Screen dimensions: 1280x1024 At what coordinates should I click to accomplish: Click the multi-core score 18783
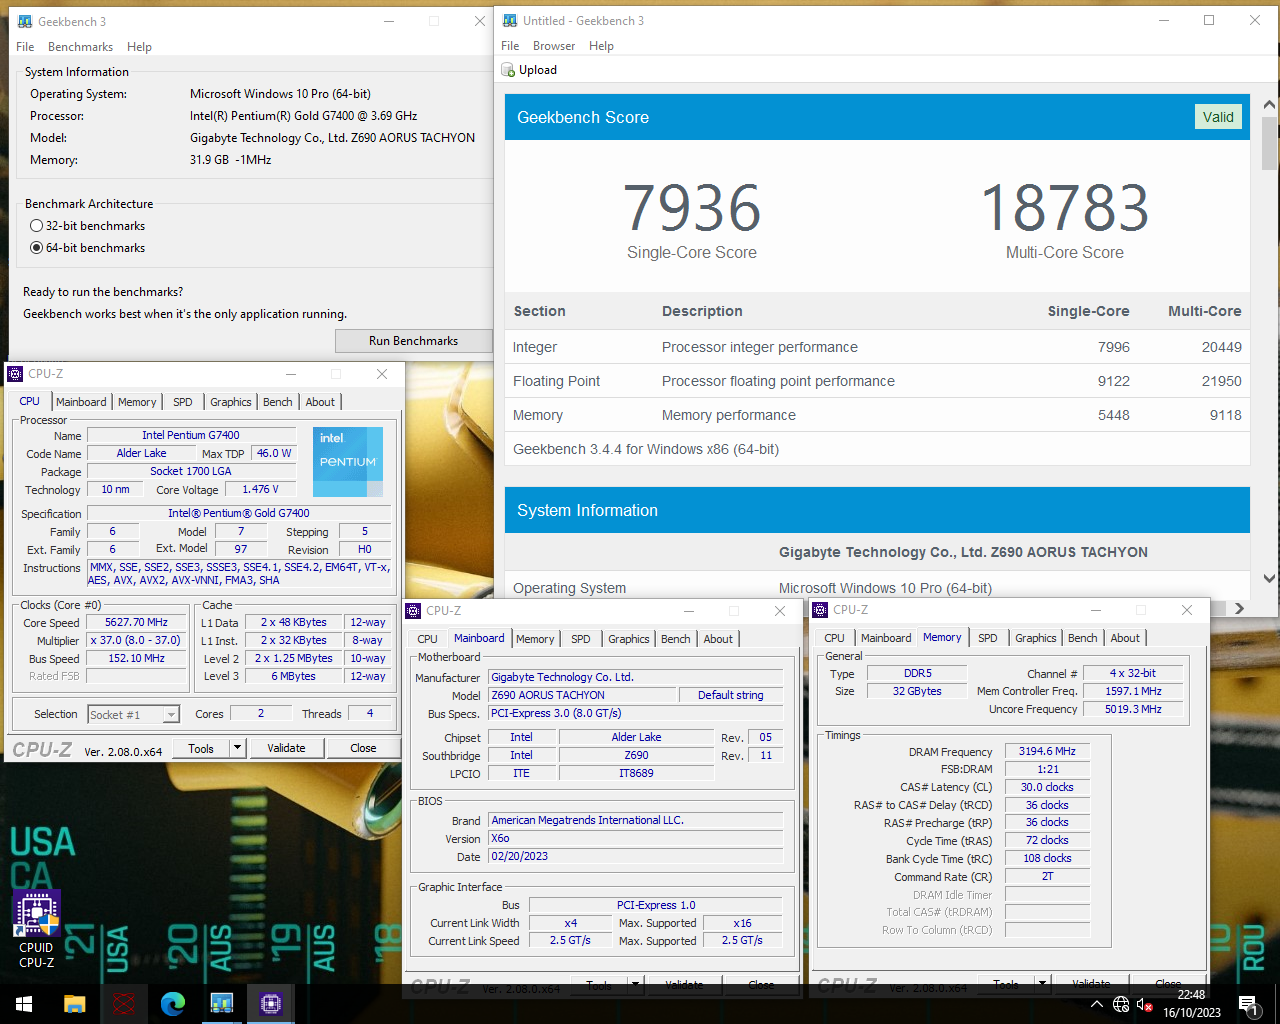[x=1065, y=208]
